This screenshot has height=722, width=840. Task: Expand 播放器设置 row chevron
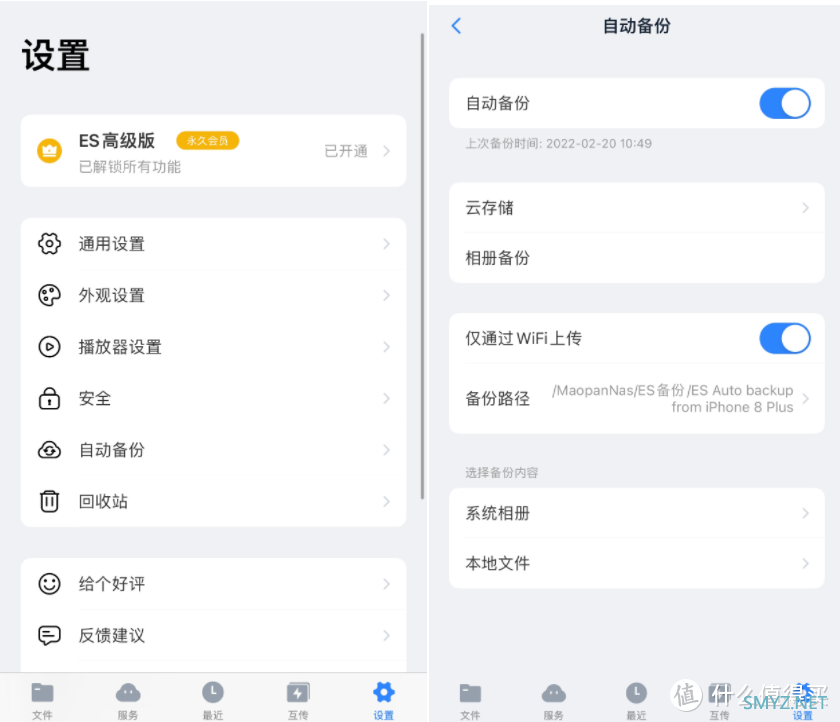tap(387, 347)
